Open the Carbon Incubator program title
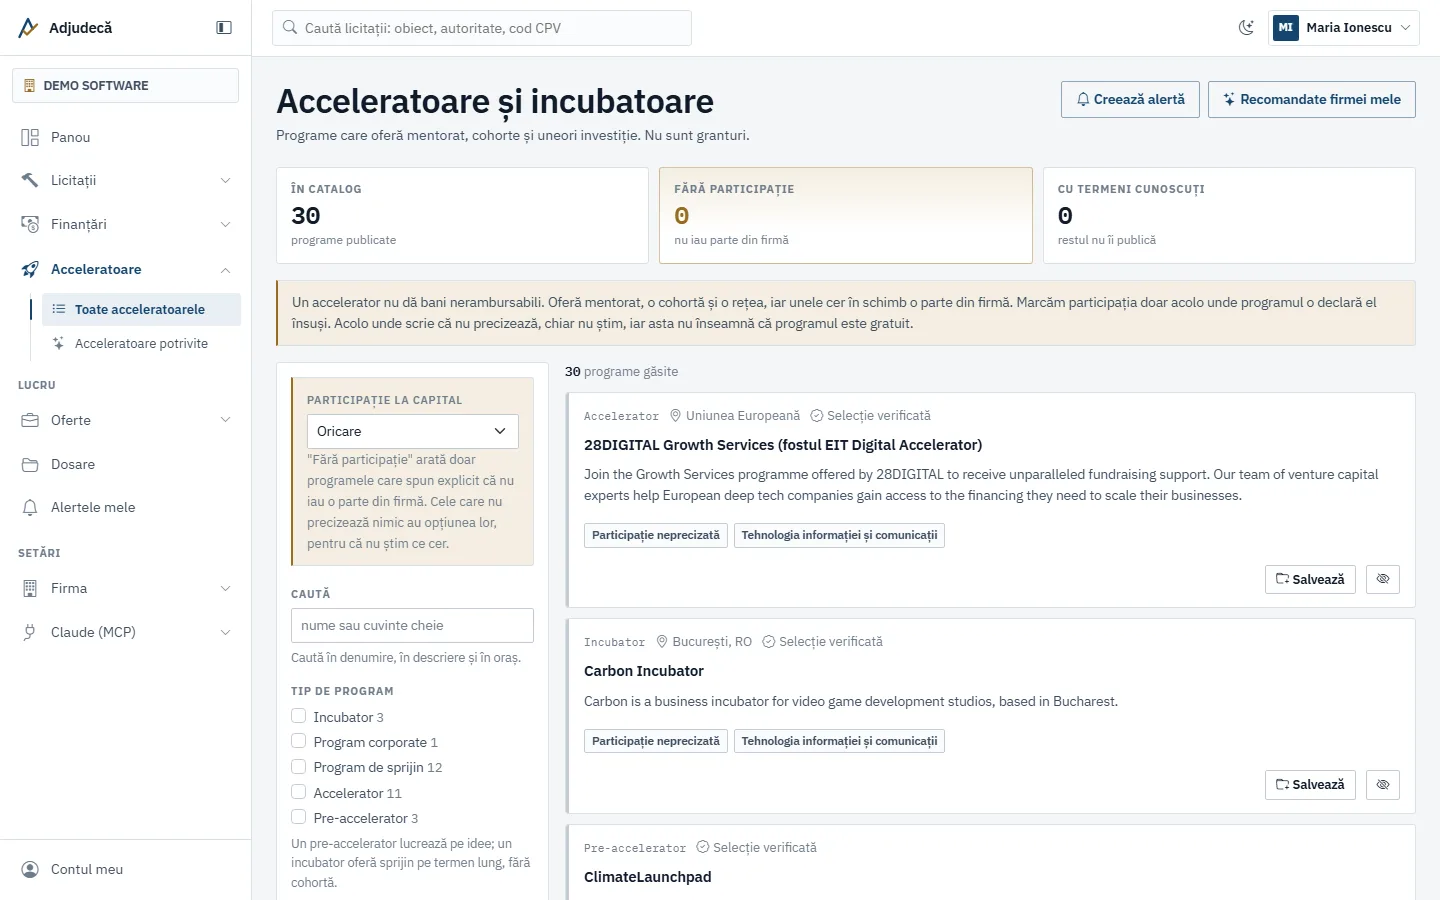This screenshot has width=1440, height=900. [644, 671]
